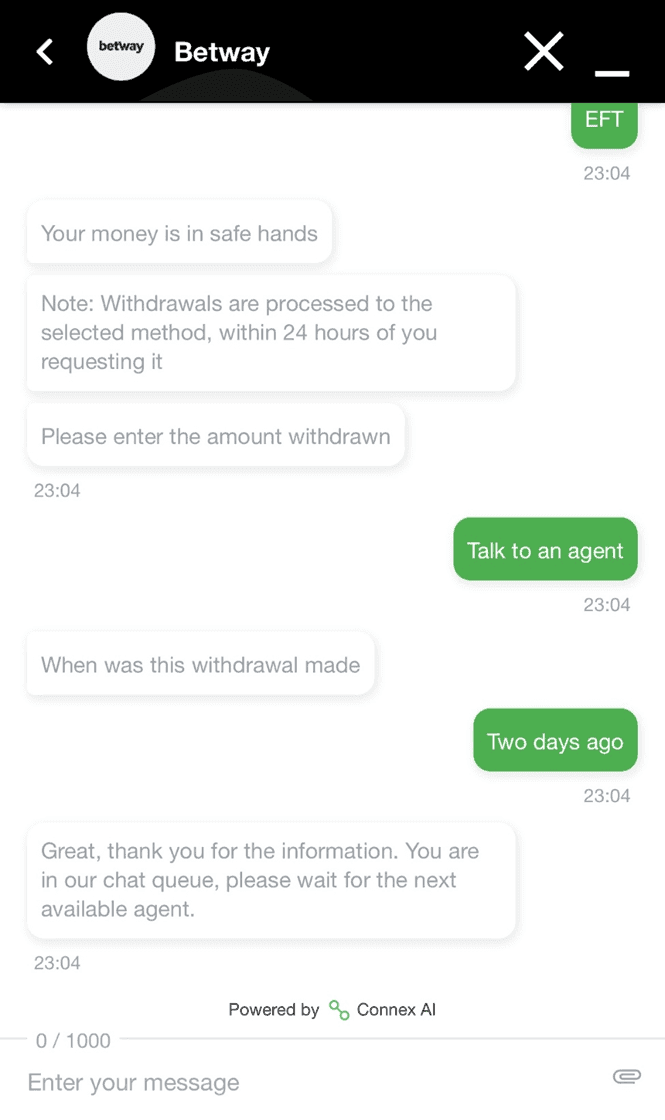Click the Betway title in the header
Screen dimensions: 665x1120
pyautogui.click(x=222, y=52)
